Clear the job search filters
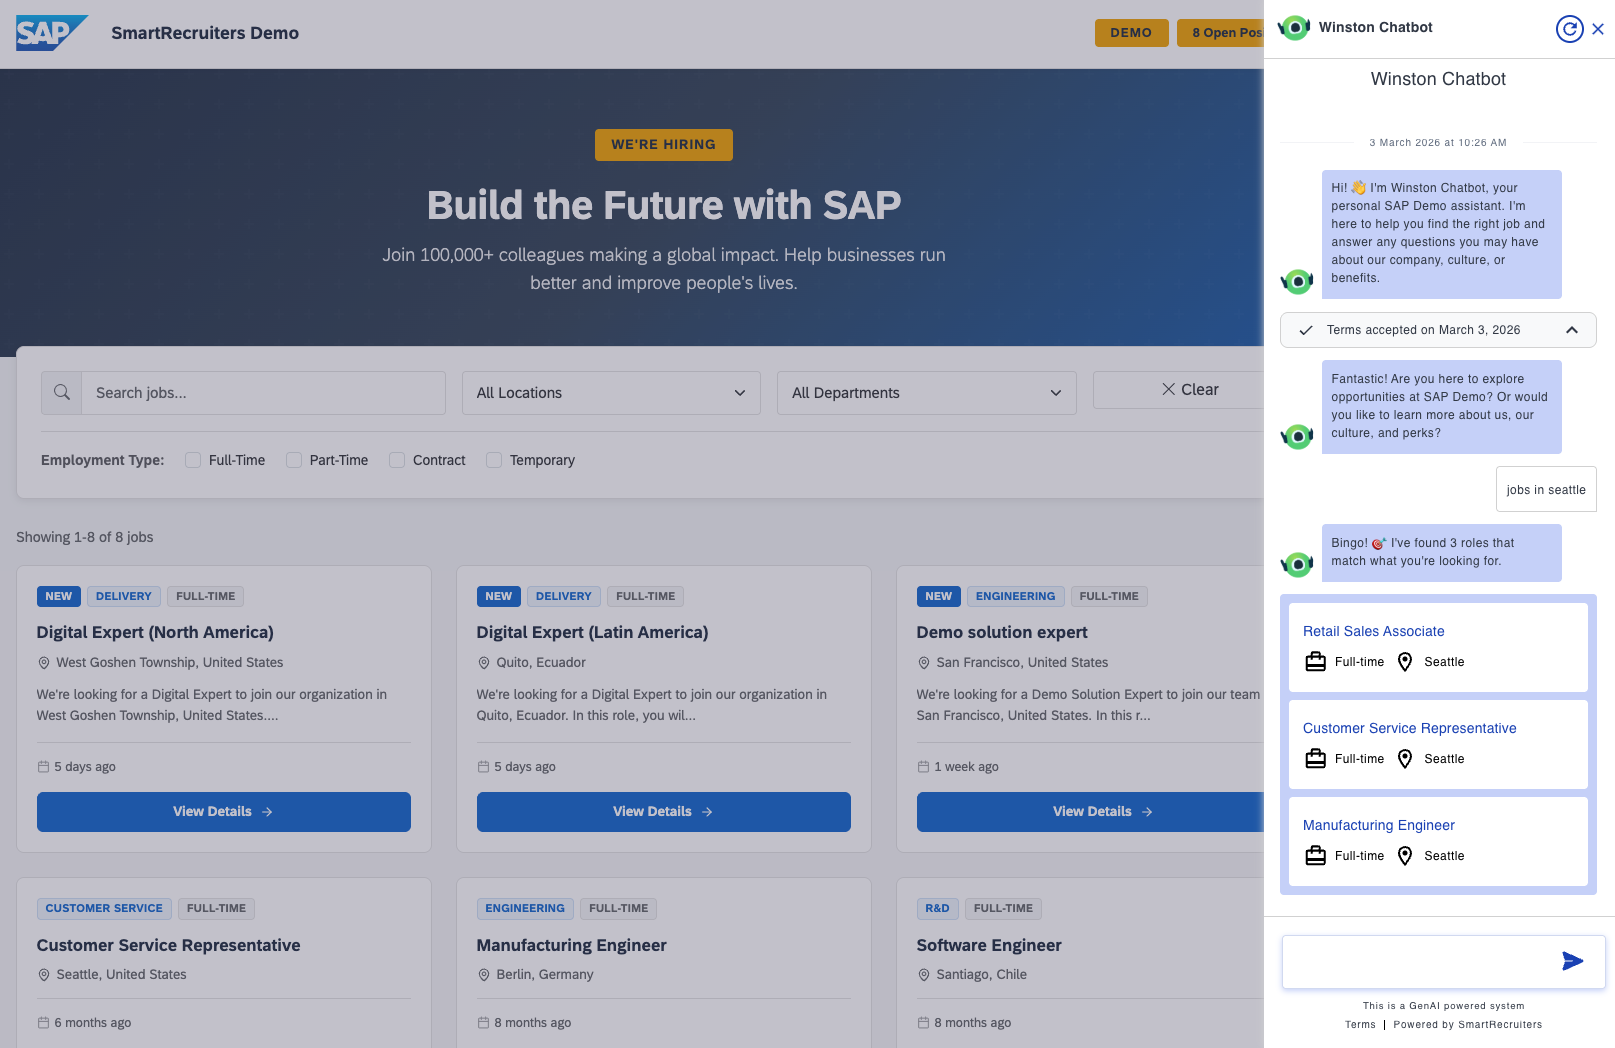The width and height of the screenshot is (1615, 1048). pos(1190,390)
